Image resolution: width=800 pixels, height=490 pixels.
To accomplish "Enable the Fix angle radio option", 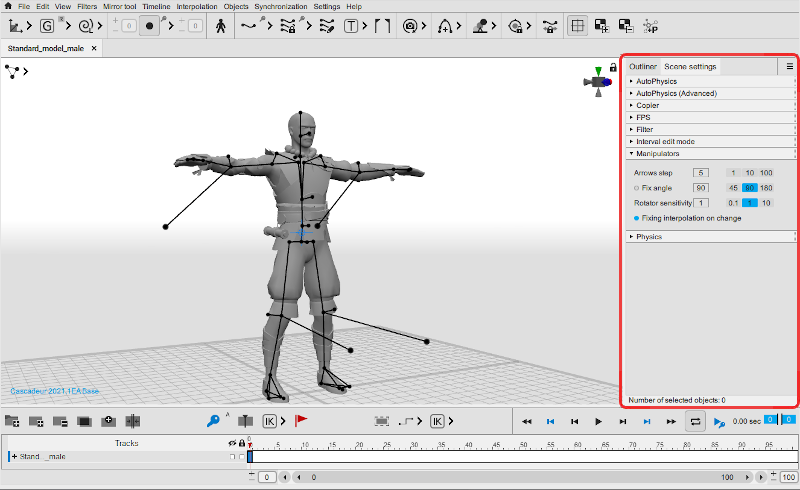I will pyautogui.click(x=636, y=188).
